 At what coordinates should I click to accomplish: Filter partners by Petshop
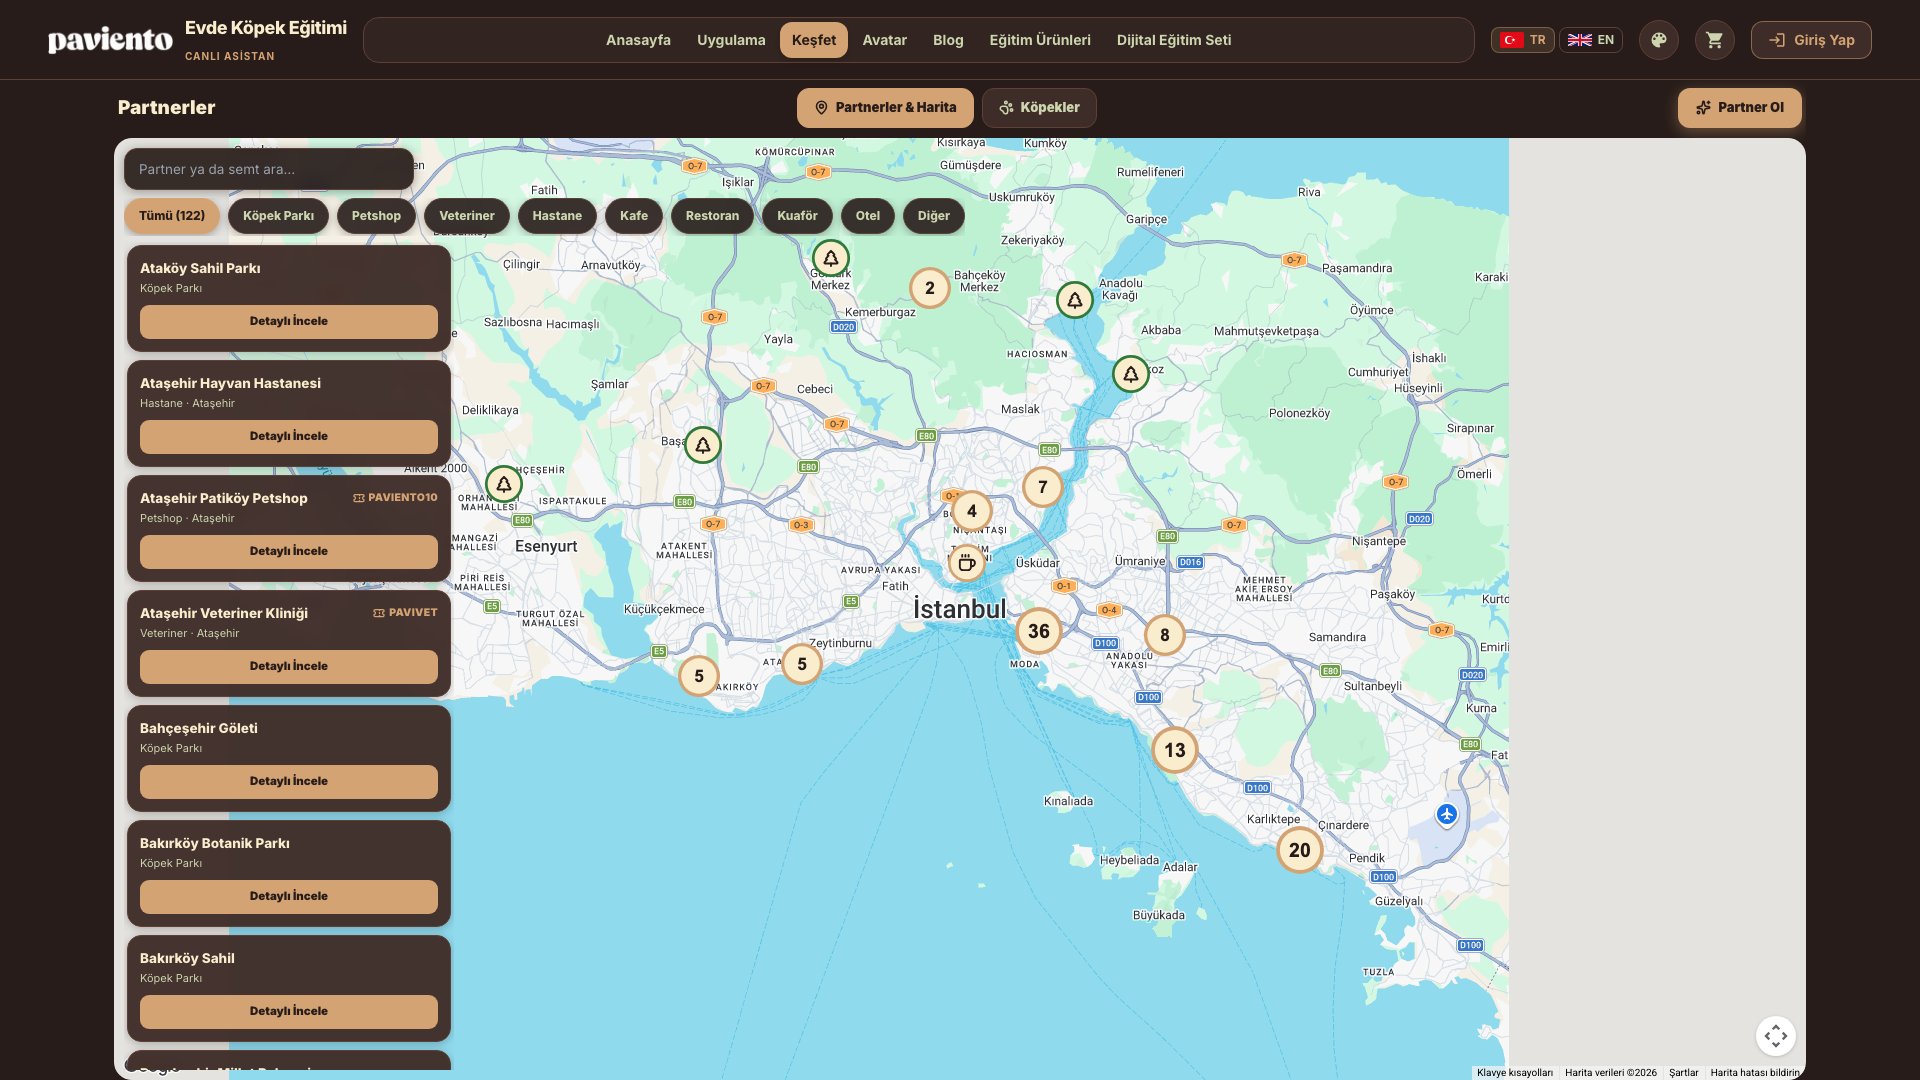pyautogui.click(x=376, y=216)
